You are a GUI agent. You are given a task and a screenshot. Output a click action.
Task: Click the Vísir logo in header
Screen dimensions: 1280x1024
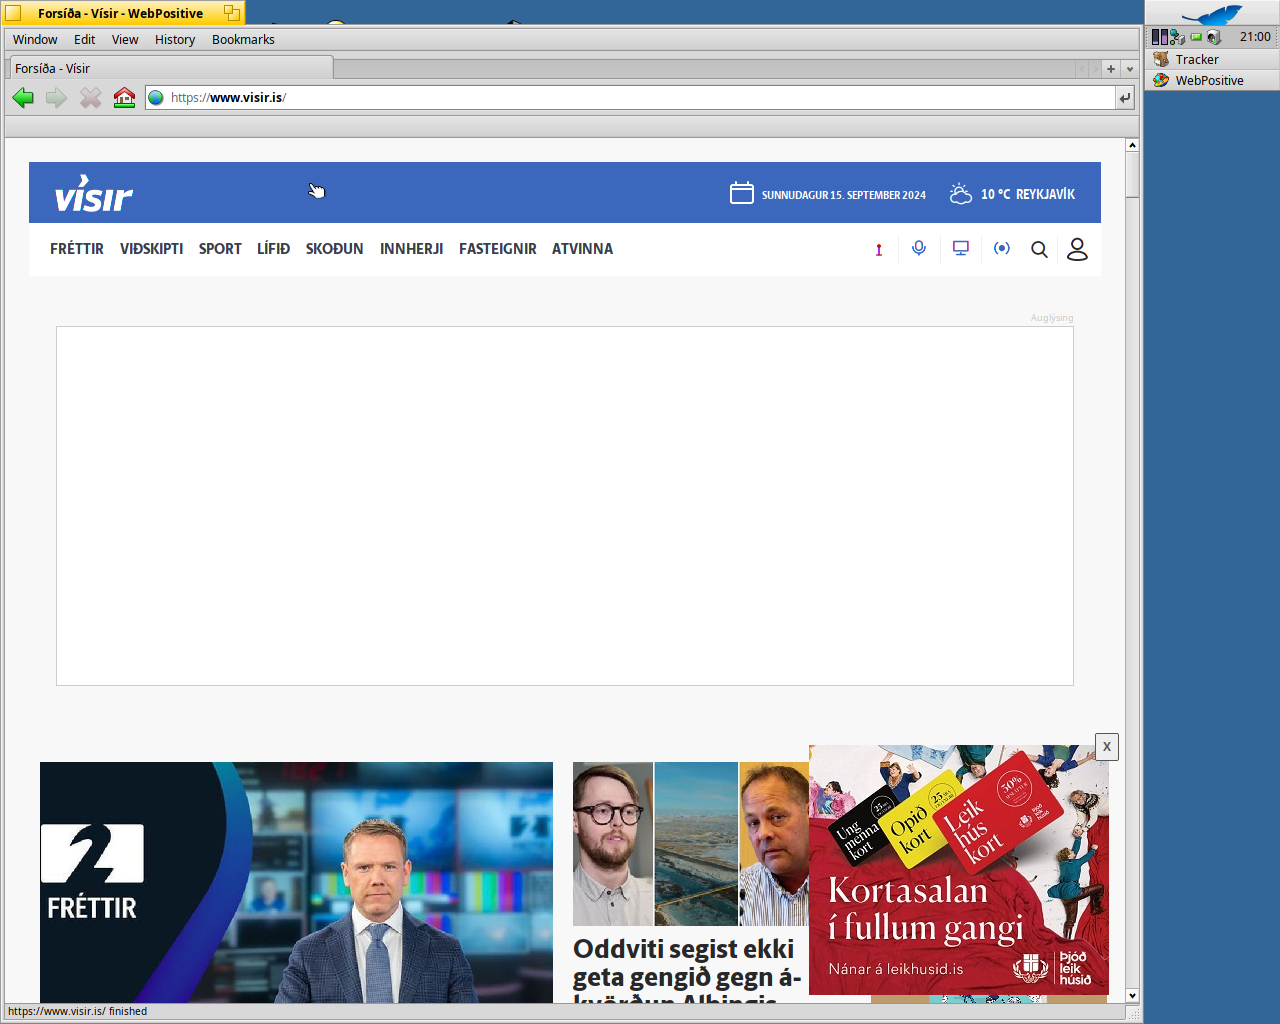point(94,194)
